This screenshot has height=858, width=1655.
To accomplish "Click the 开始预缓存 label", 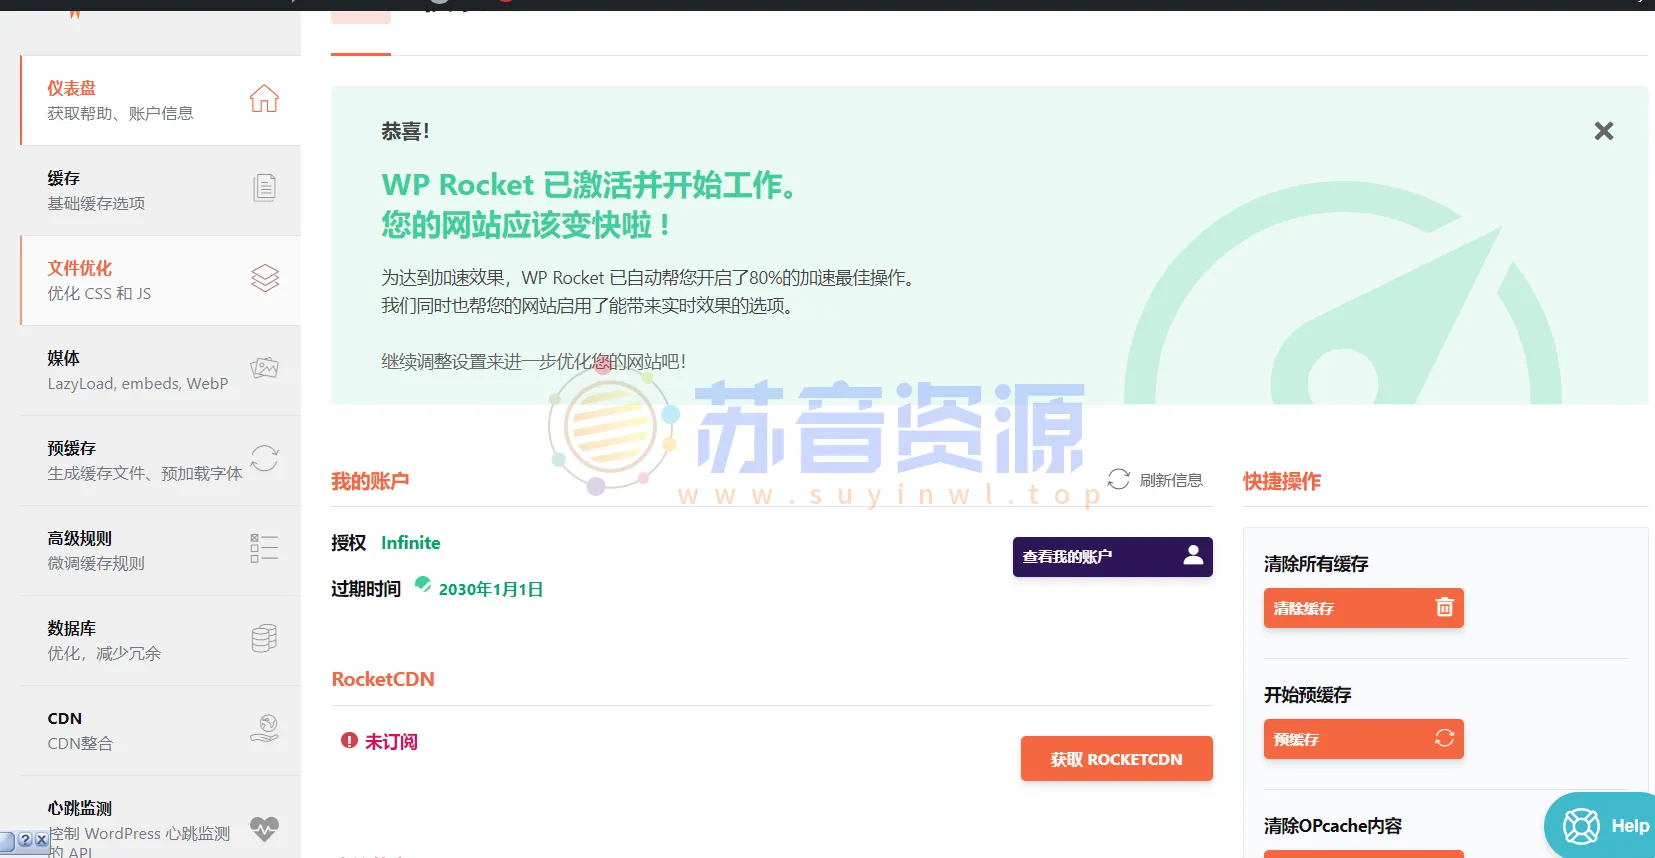I will click(x=1307, y=695).
